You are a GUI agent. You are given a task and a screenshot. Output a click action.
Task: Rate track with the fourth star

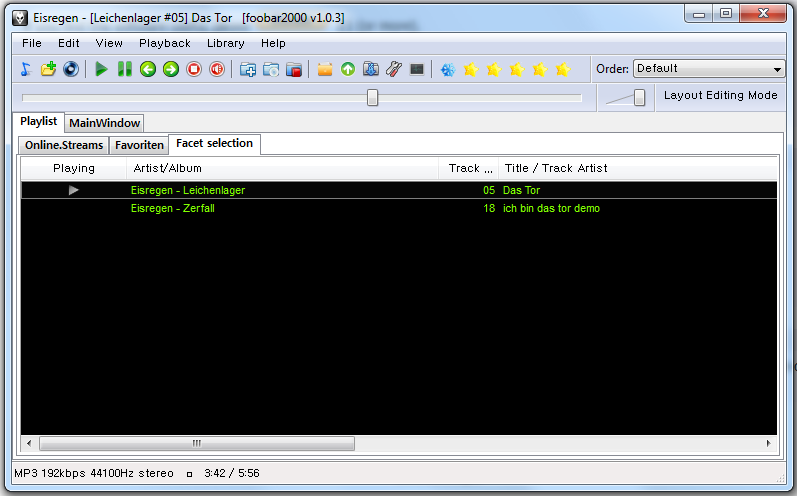(540, 70)
